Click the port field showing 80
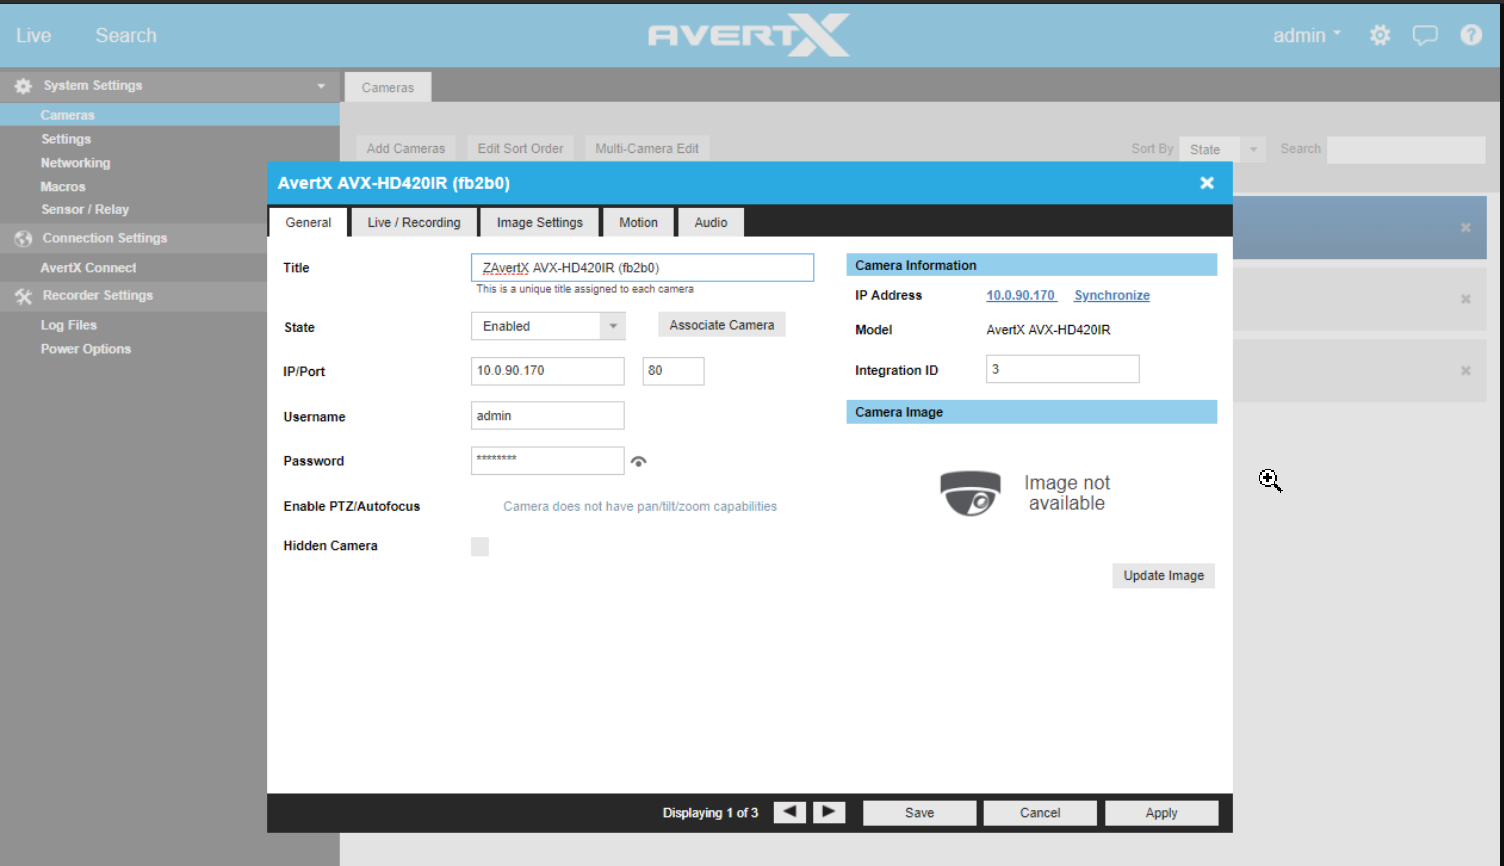This screenshot has height=866, width=1504. (673, 371)
